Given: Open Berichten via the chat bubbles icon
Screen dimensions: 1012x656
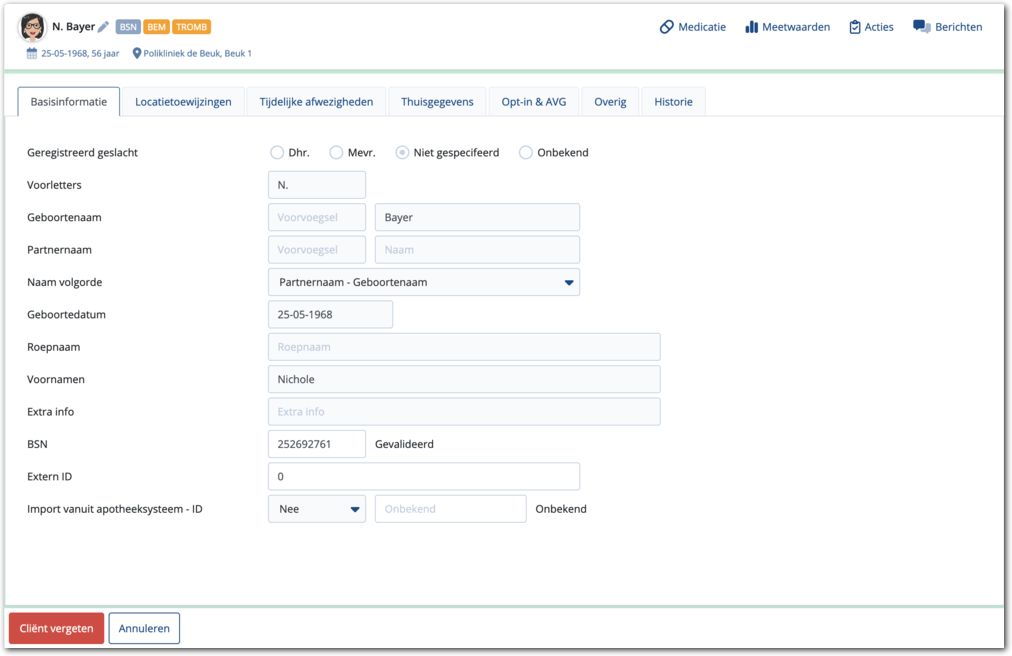Looking at the screenshot, I should (922, 27).
